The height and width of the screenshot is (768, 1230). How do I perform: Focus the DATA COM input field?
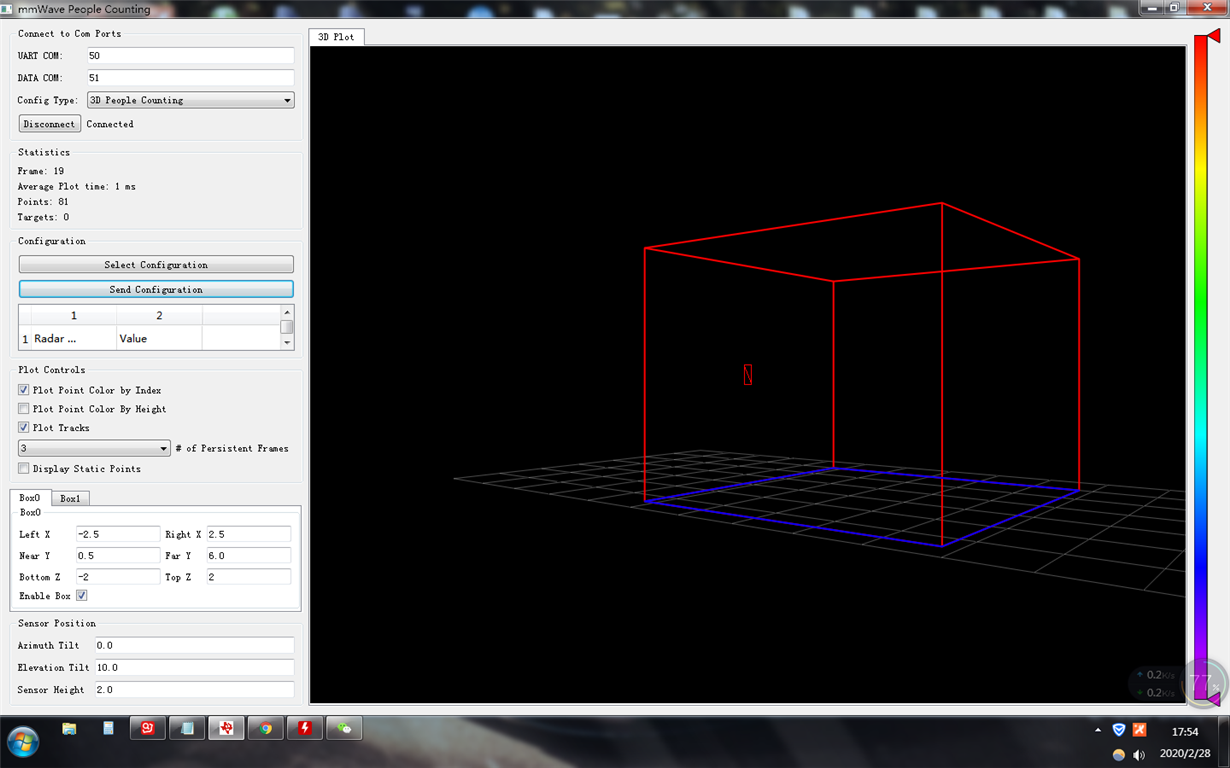(190, 78)
